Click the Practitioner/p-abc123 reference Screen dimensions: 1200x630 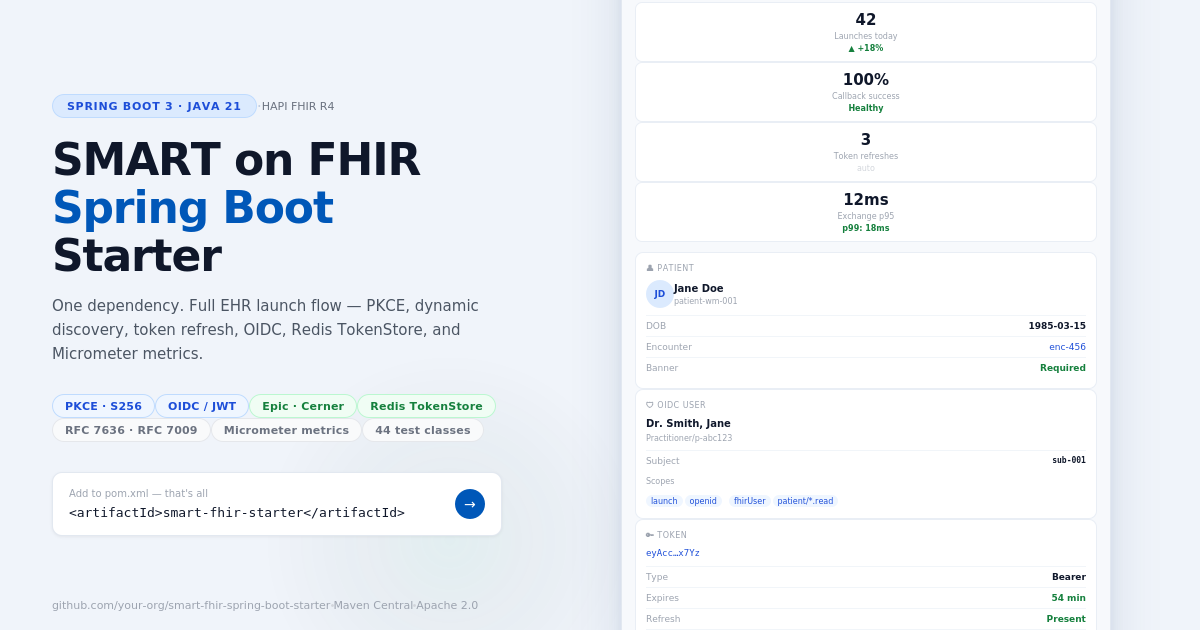tap(689, 438)
